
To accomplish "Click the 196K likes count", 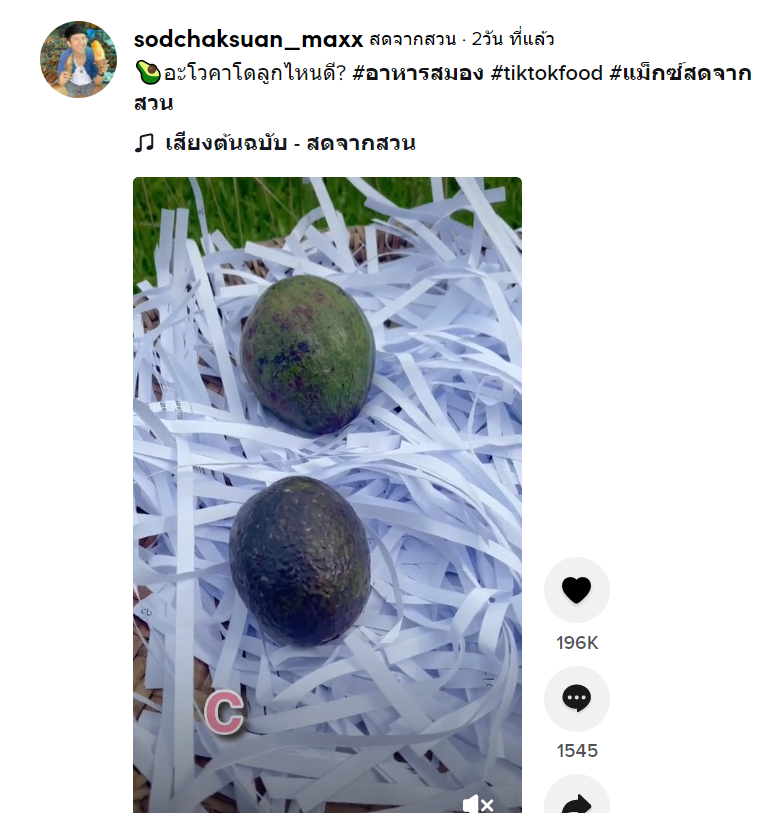I will click(x=577, y=643).
